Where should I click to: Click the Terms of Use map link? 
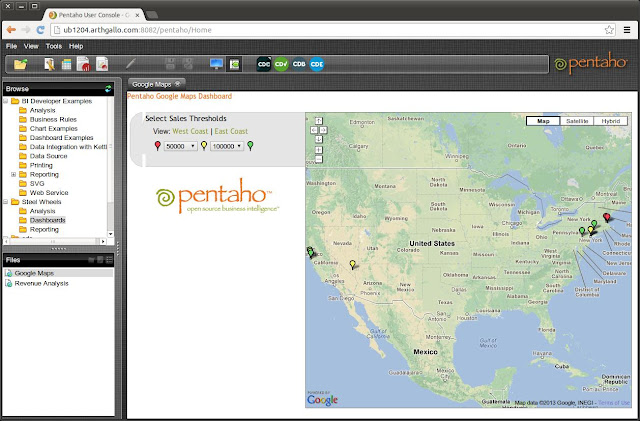614,403
